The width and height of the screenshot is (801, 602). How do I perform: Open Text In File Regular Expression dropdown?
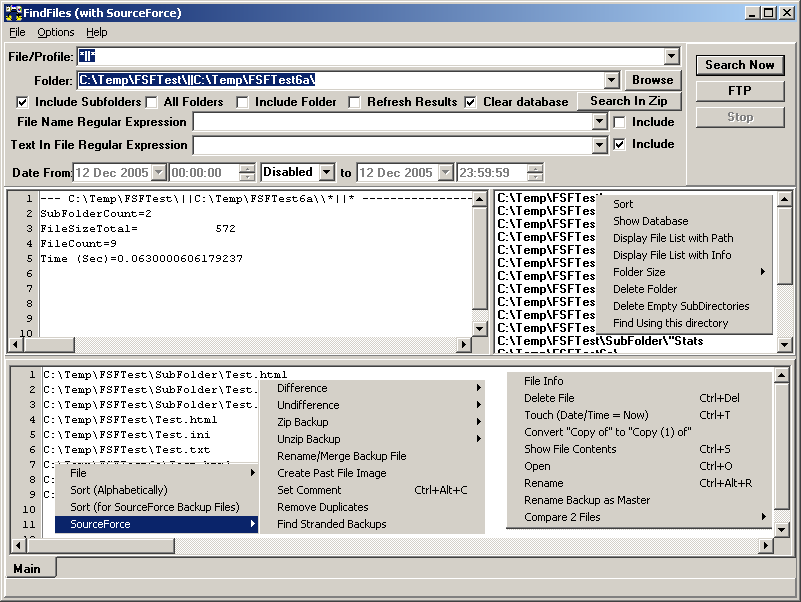point(600,145)
